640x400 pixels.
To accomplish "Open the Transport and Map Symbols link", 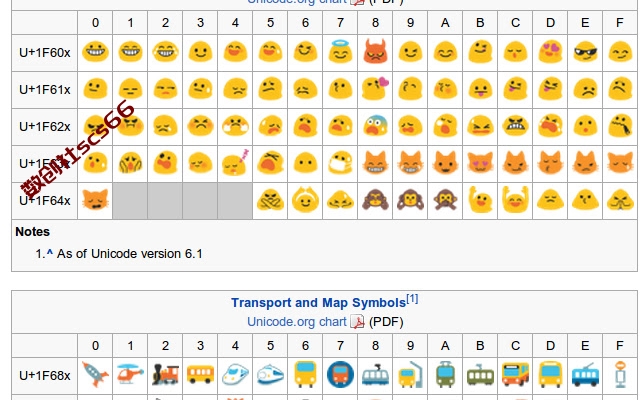I will (x=318, y=303).
